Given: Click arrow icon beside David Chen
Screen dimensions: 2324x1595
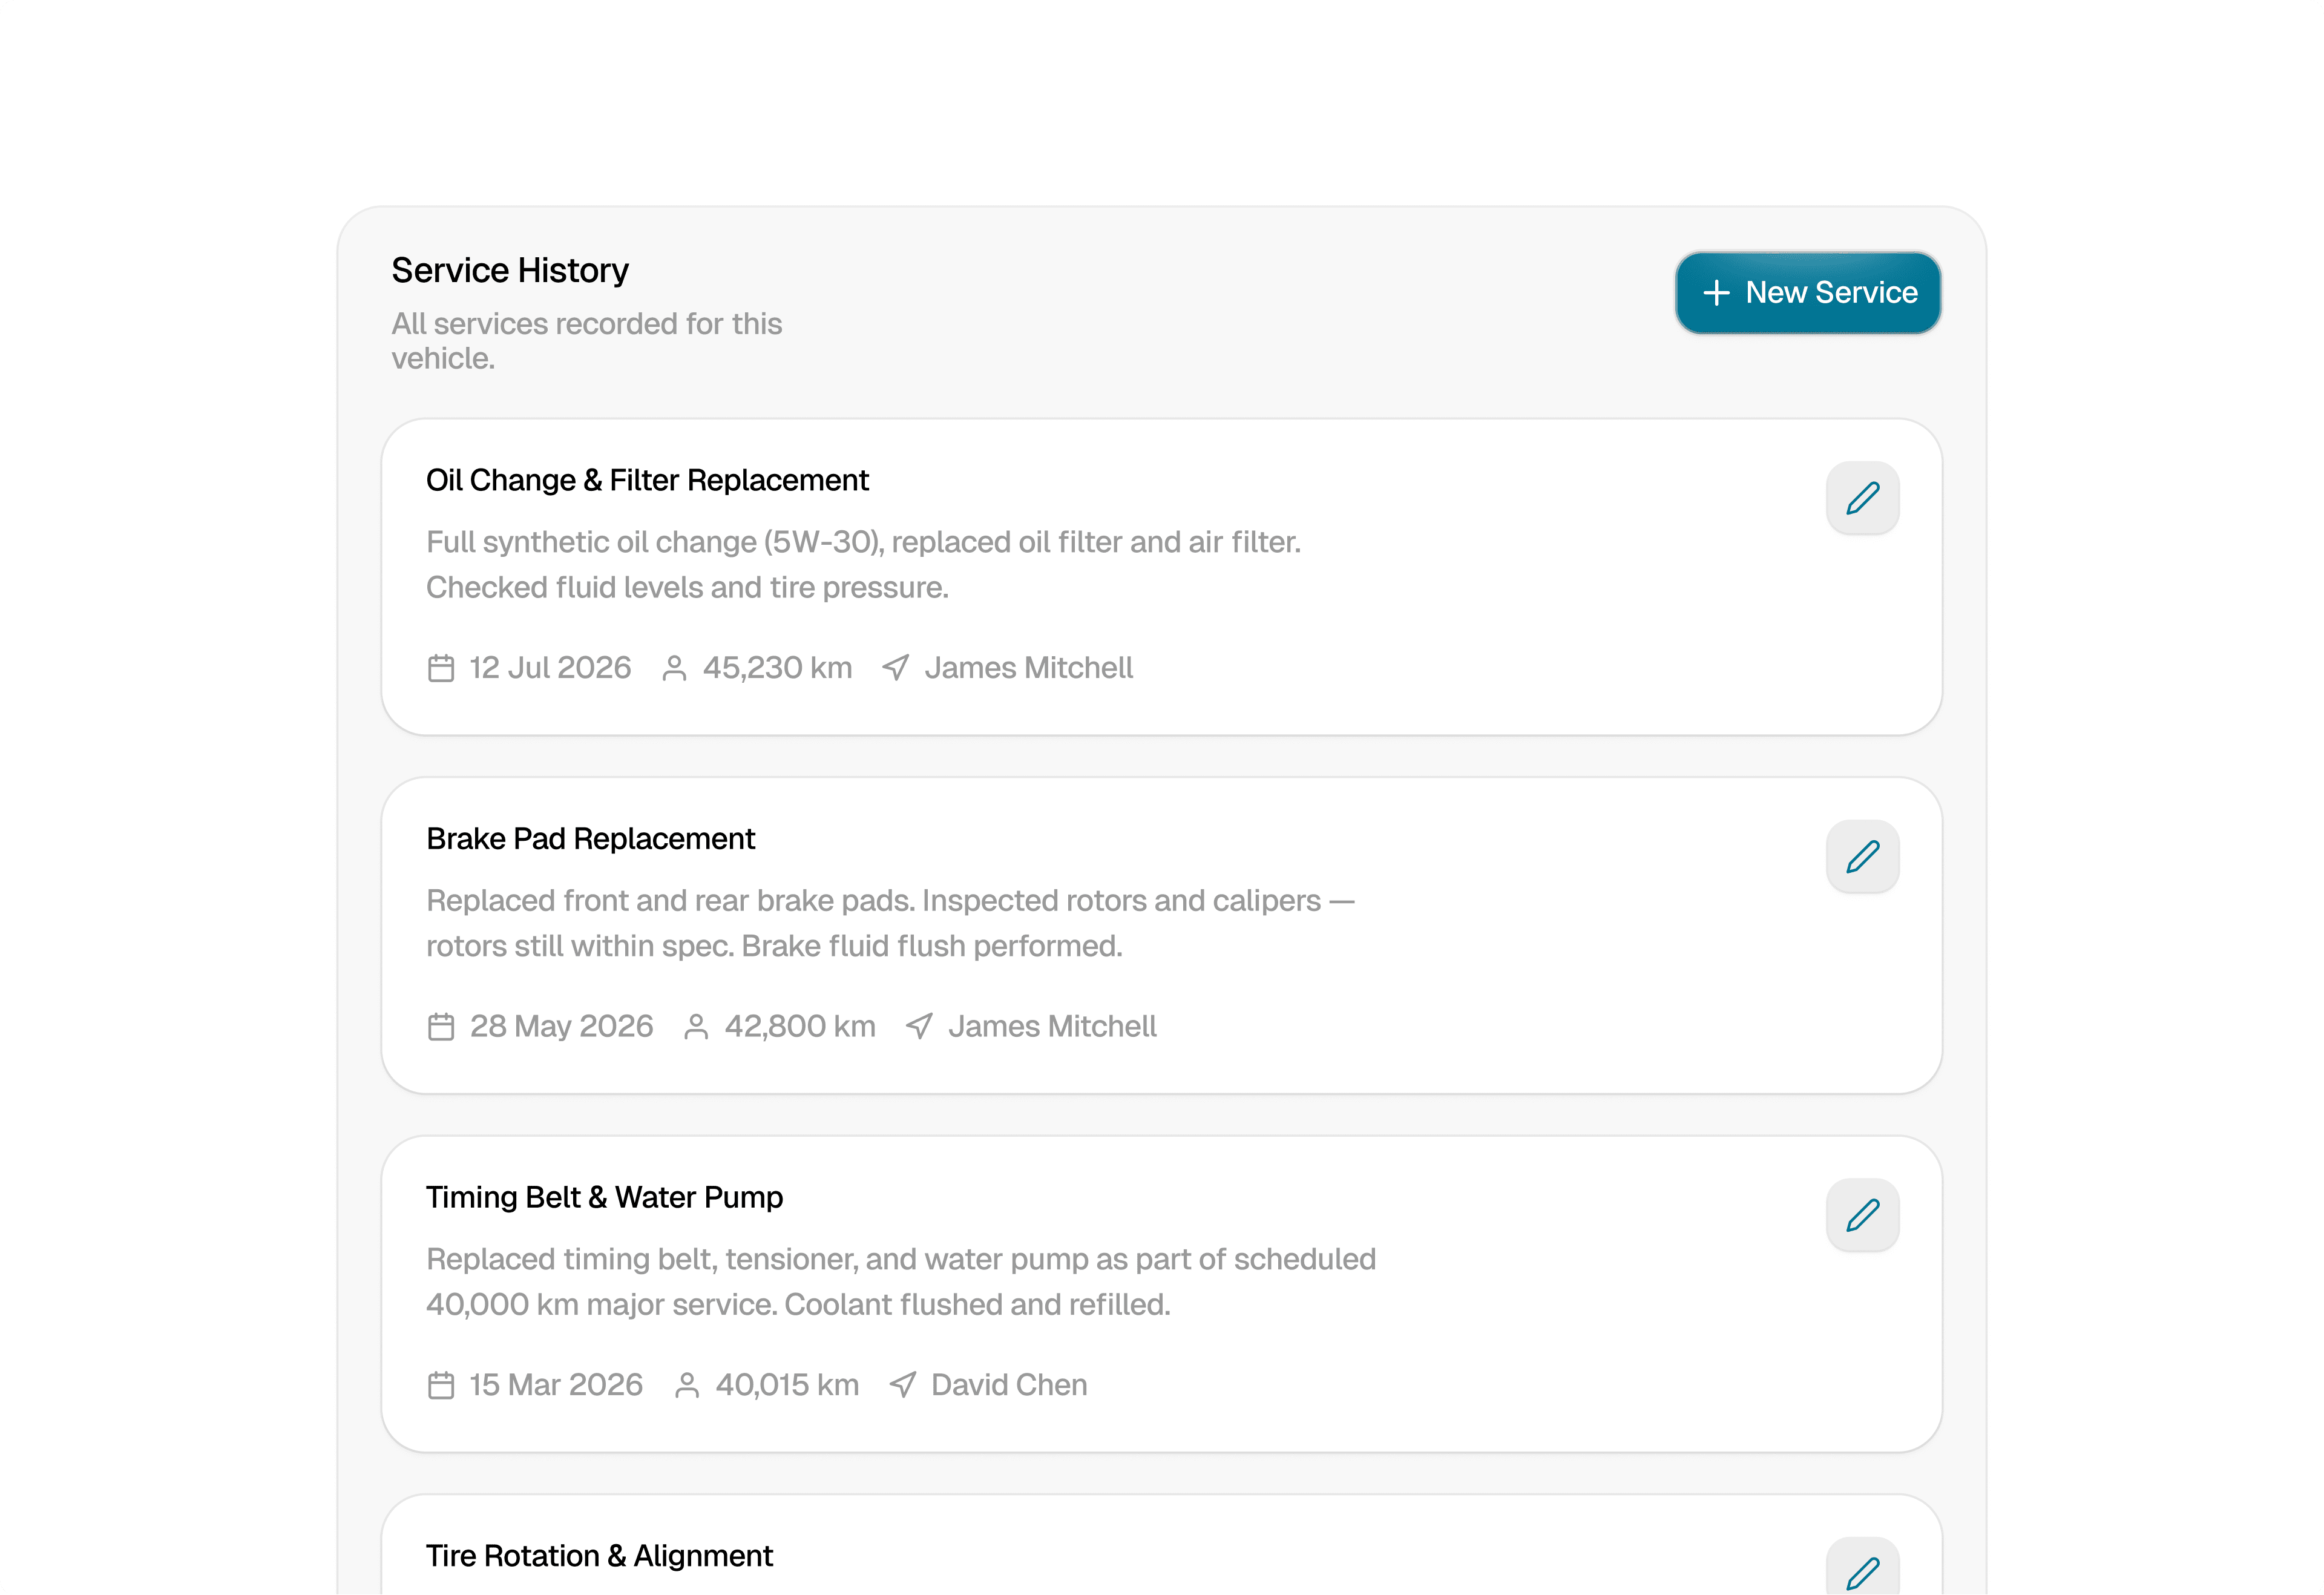Looking at the screenshot, I should point(903,1385).
